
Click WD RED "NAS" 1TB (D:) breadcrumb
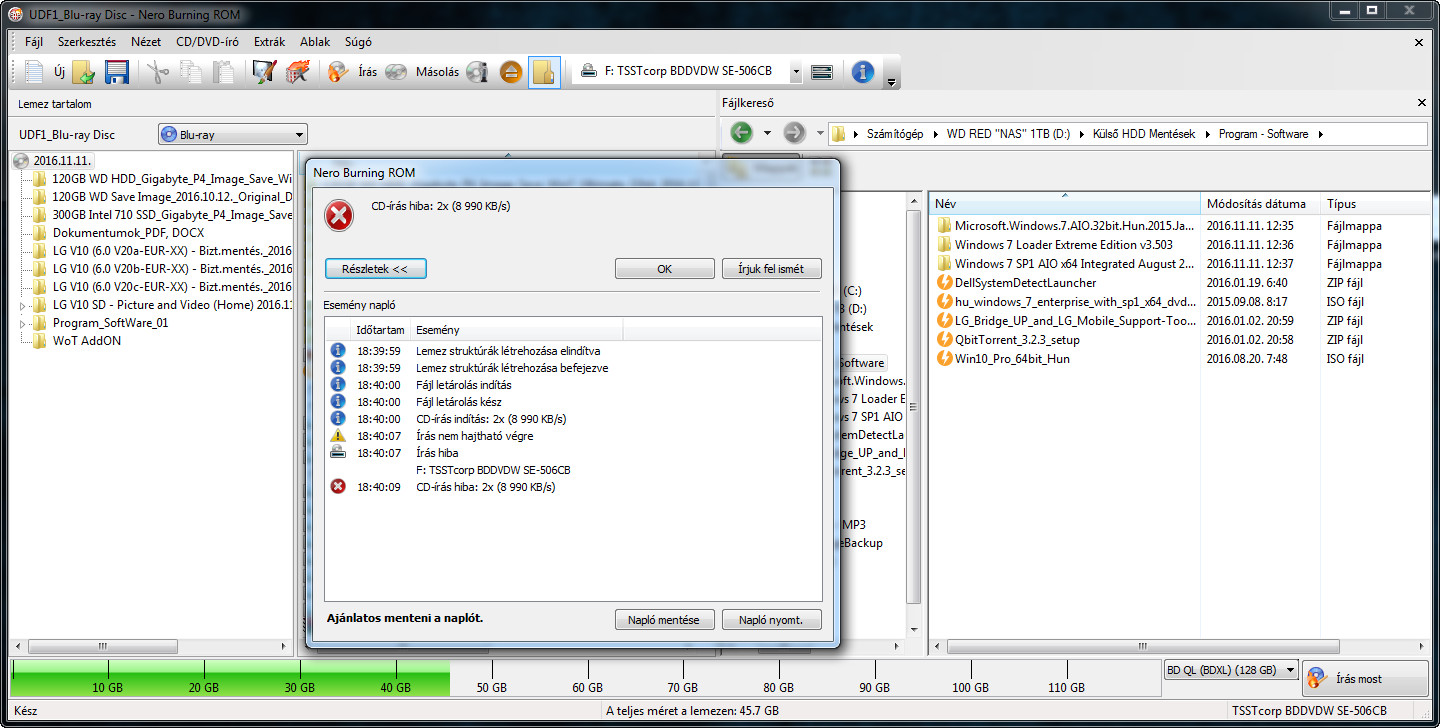tap(1008, 134)
